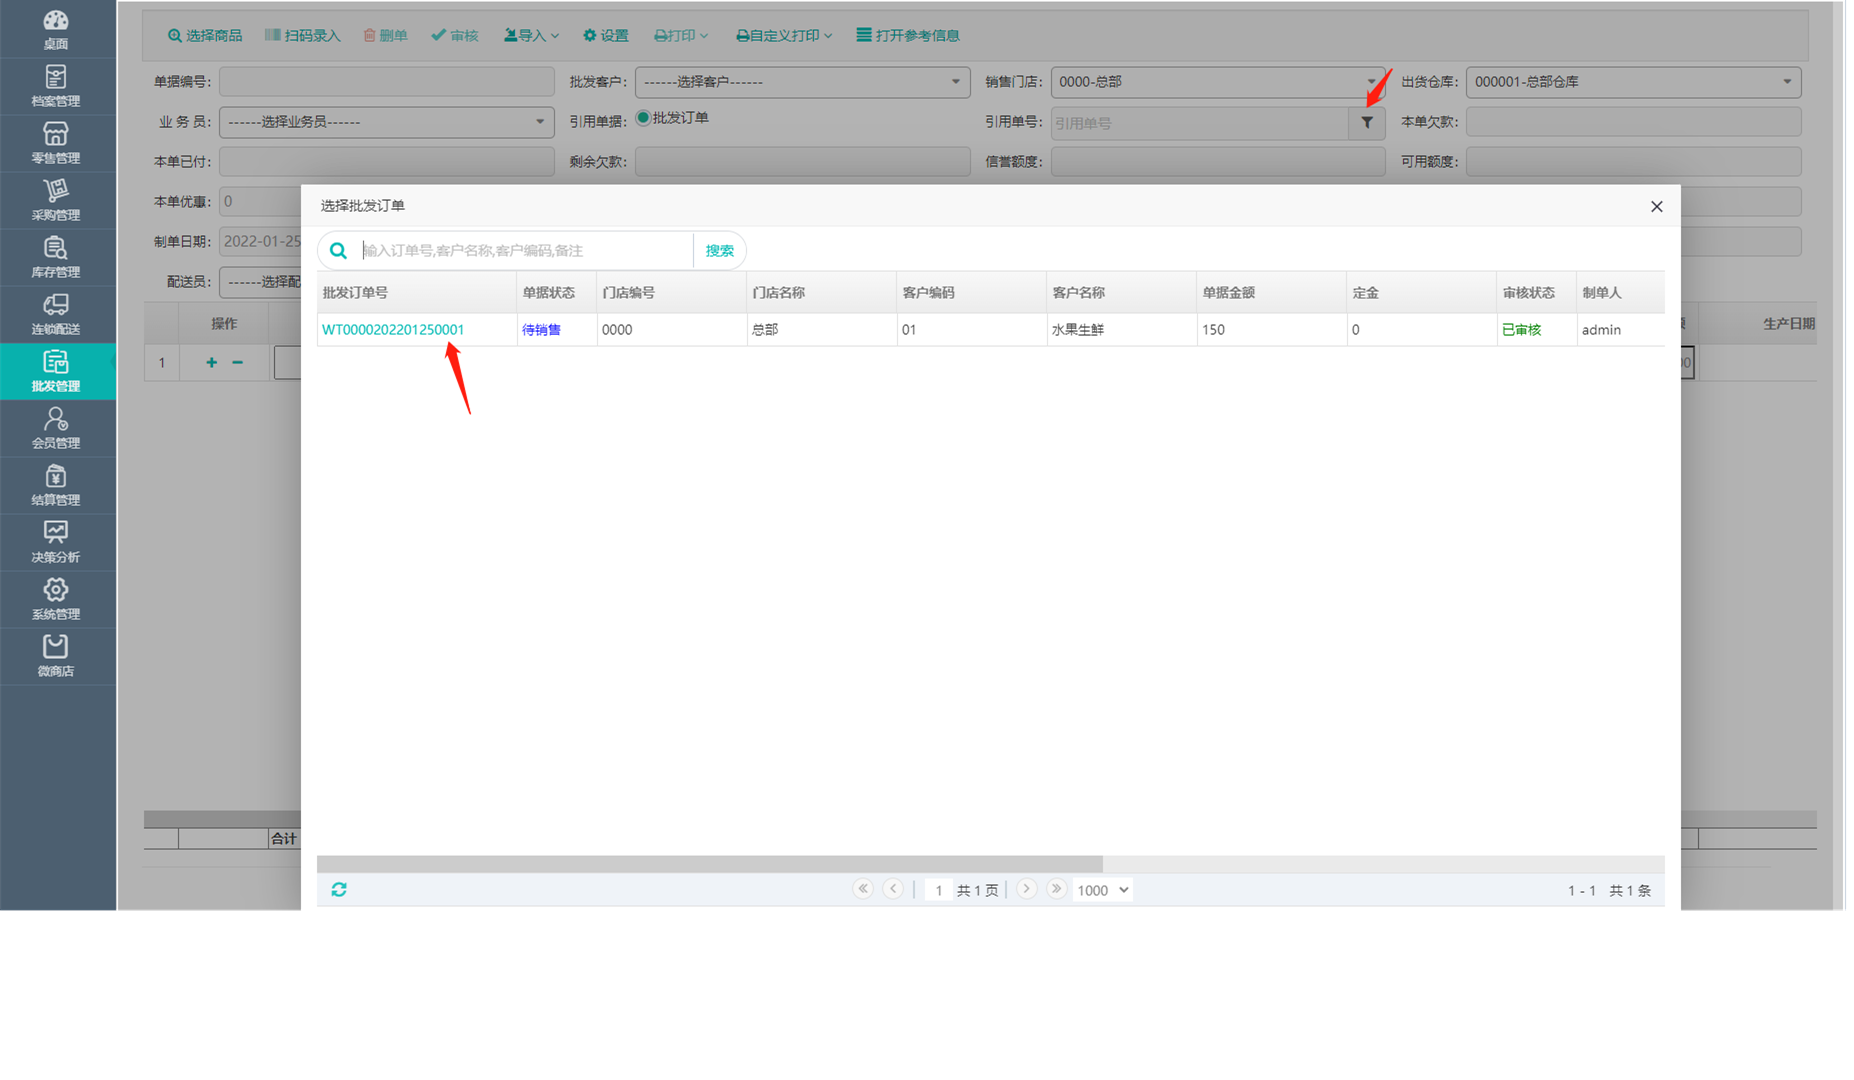The width and height of the screenshot is (1854, 1080).
Task: Sort by the 批发订单号 column header
Action: coord(416,293)
